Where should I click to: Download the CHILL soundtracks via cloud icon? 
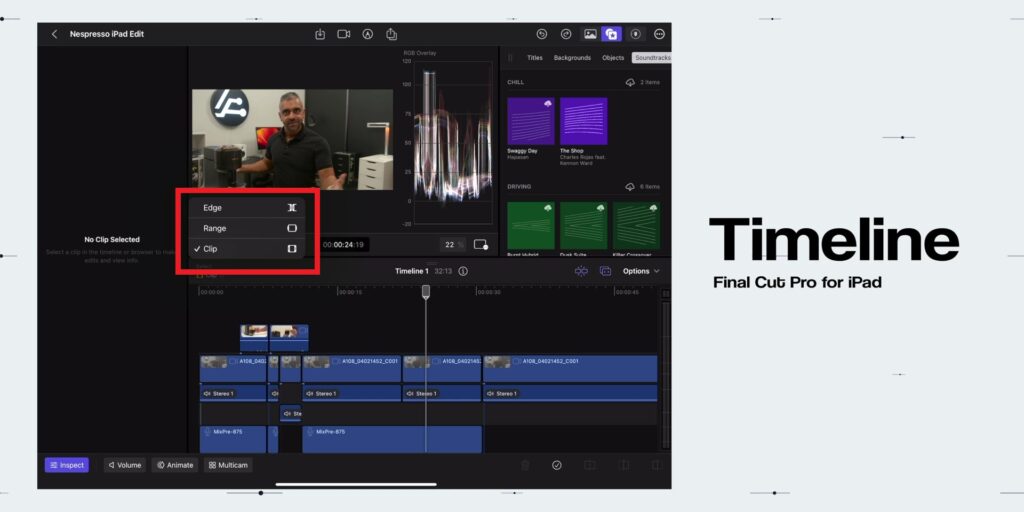[x=630, y=83]
